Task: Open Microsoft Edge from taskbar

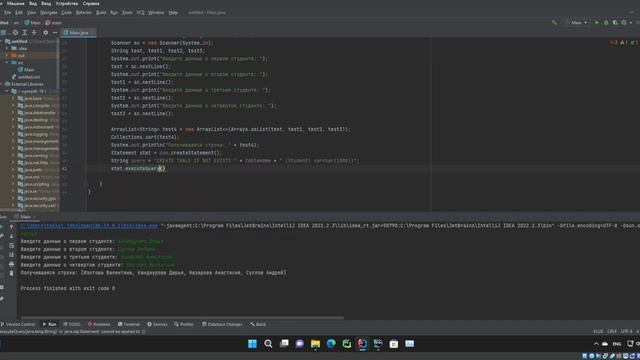Action: click(x=331, y=344)
